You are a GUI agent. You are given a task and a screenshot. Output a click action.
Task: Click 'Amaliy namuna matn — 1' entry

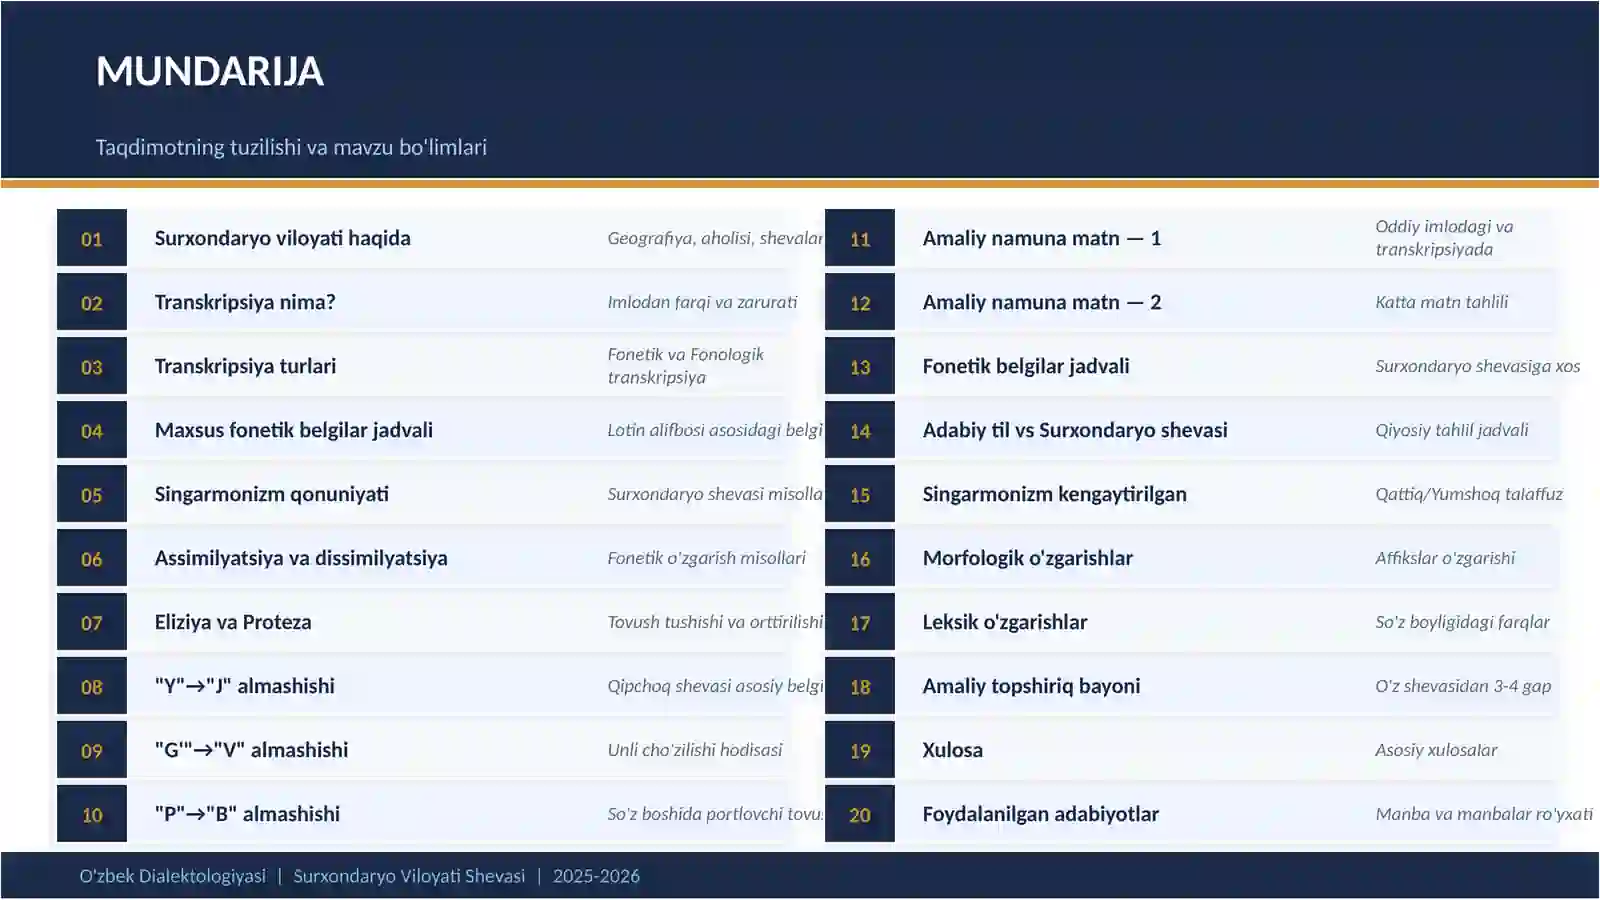[1042, 238]
